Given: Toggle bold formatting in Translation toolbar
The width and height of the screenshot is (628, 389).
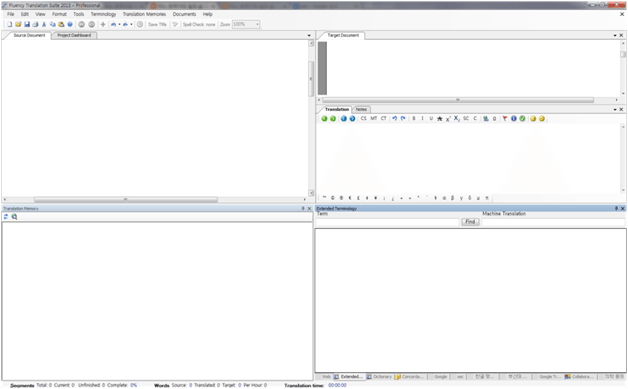Looking at the screenshot, I should (x=414, y=119).
